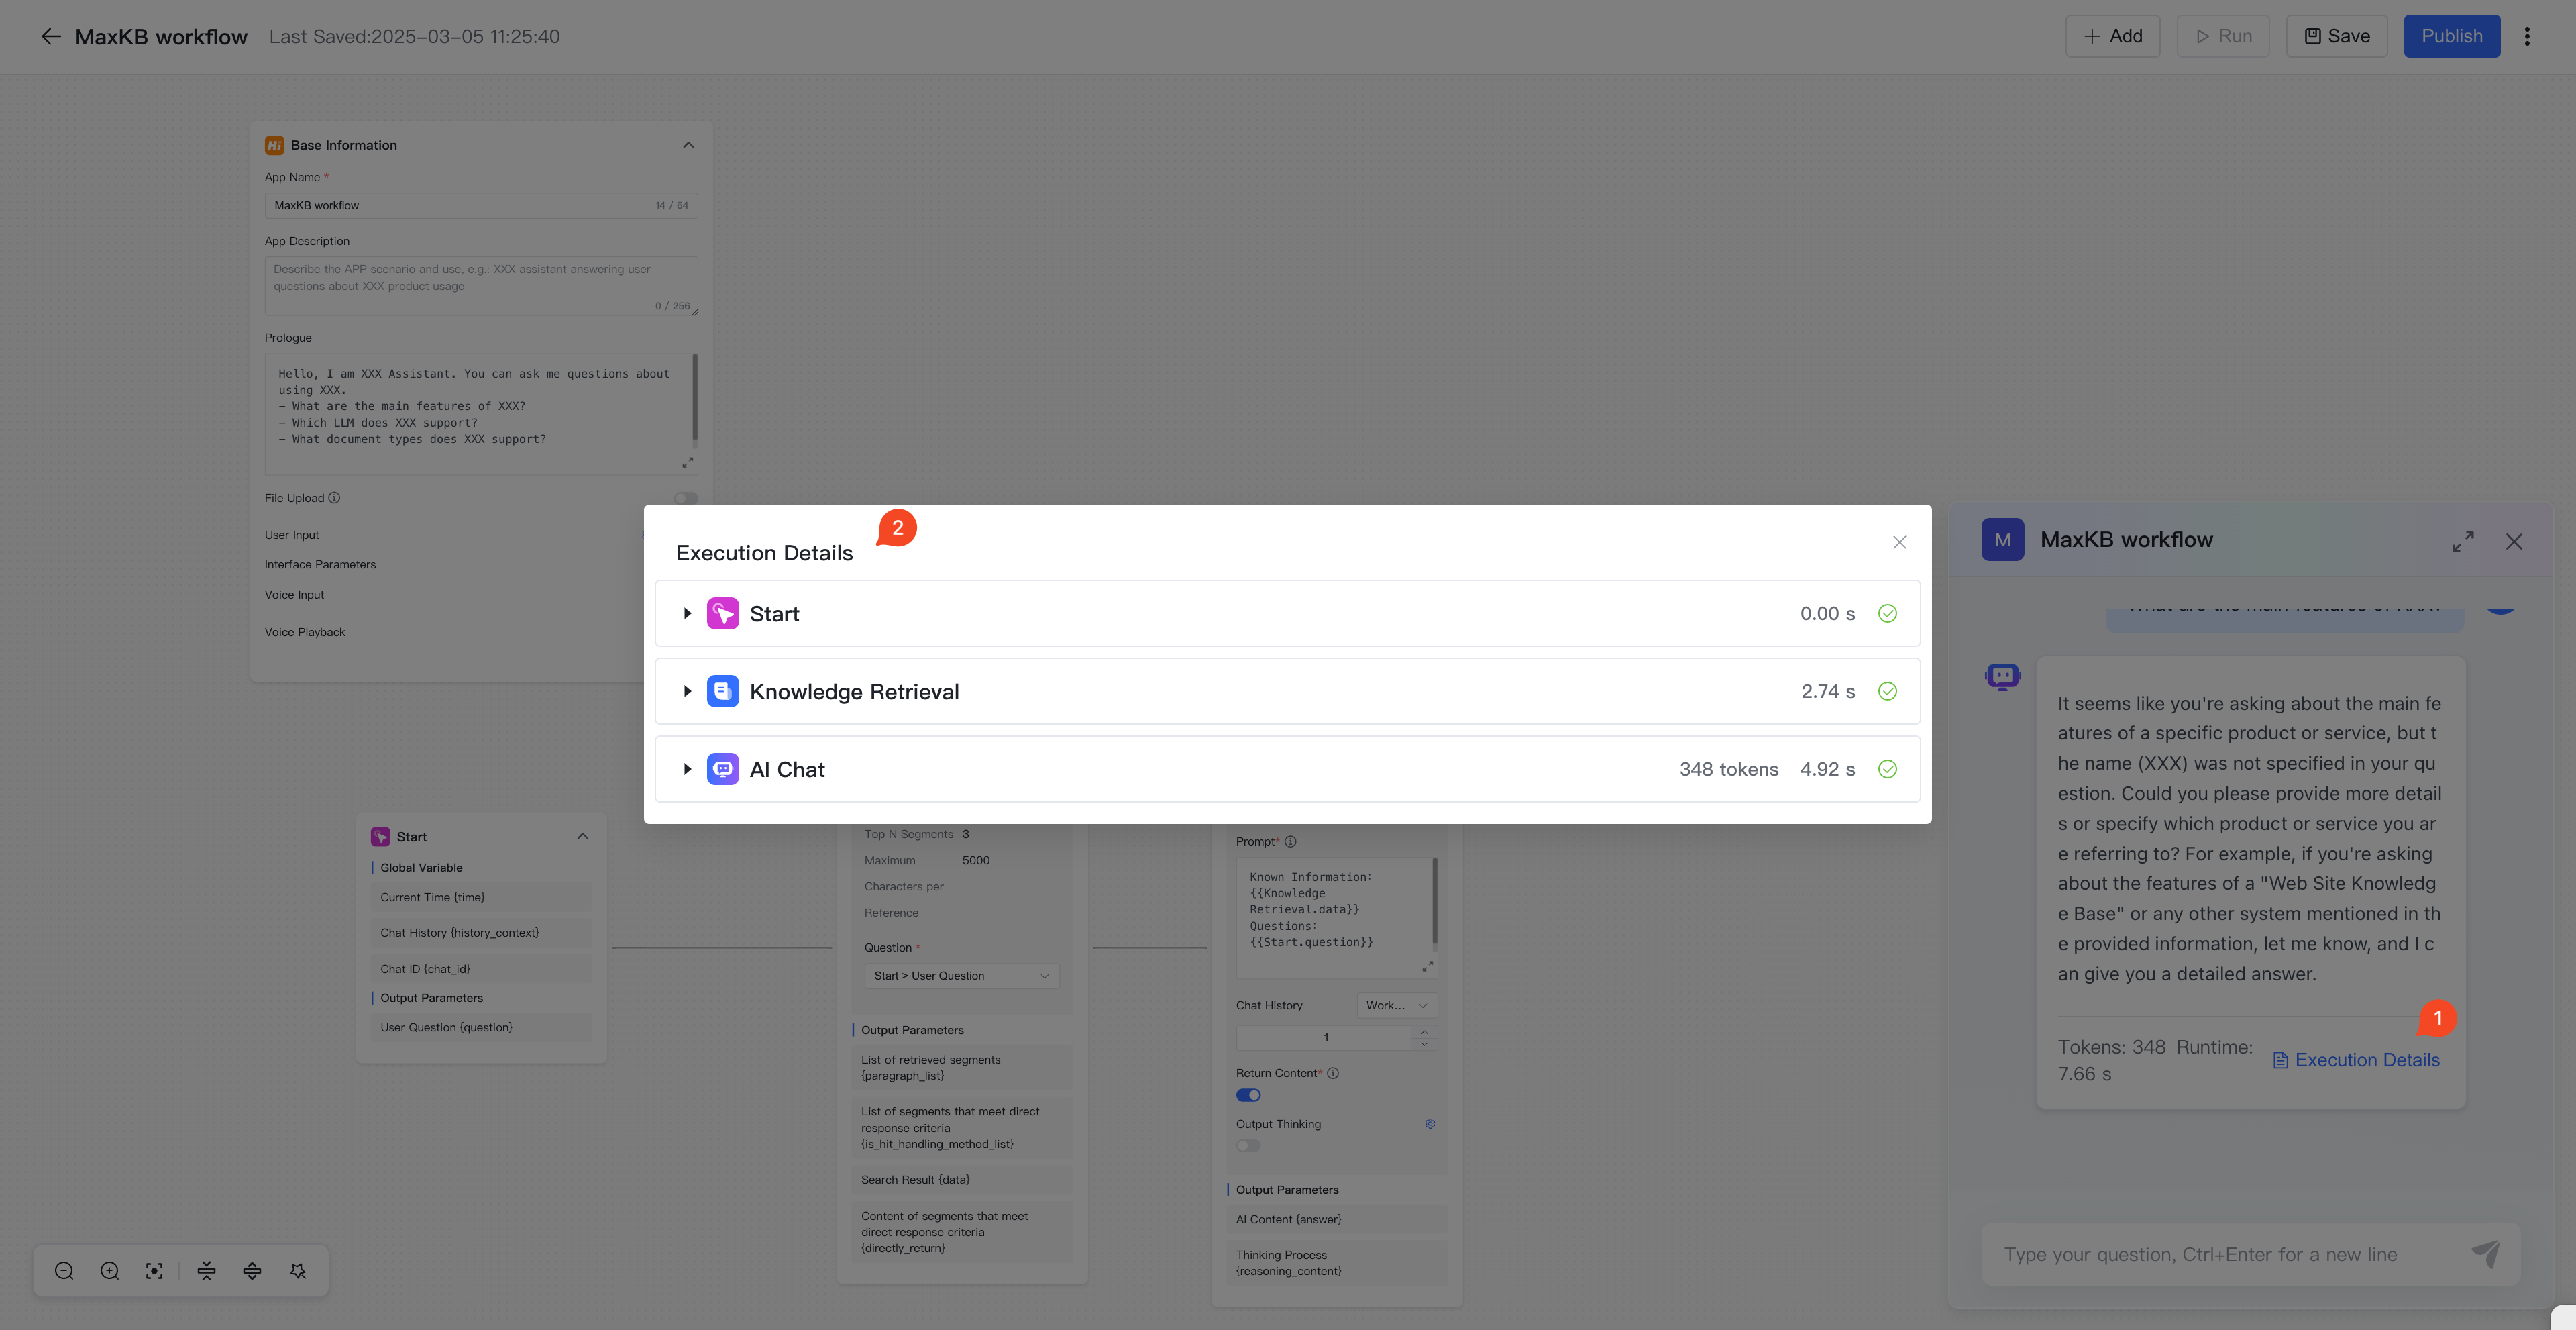Click the App Name input field
The width and height of the screenshot is (2576, 1330).
(481, 205)
